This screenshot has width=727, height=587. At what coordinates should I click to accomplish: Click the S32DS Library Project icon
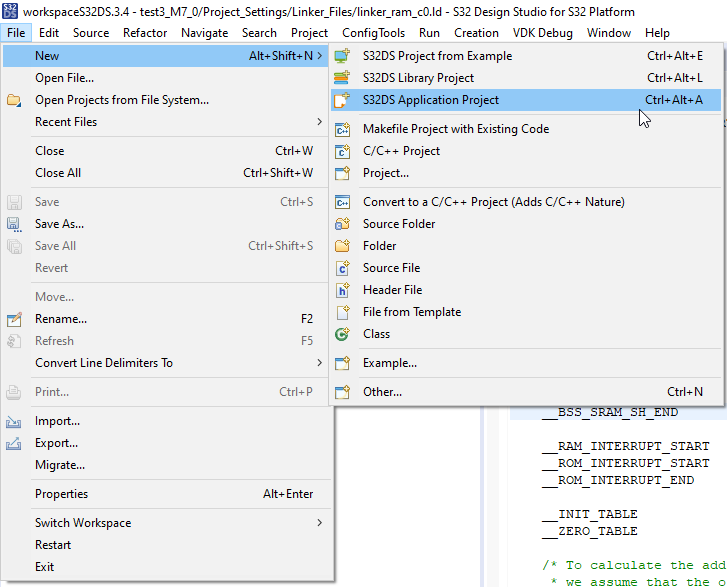coord(342,78)
